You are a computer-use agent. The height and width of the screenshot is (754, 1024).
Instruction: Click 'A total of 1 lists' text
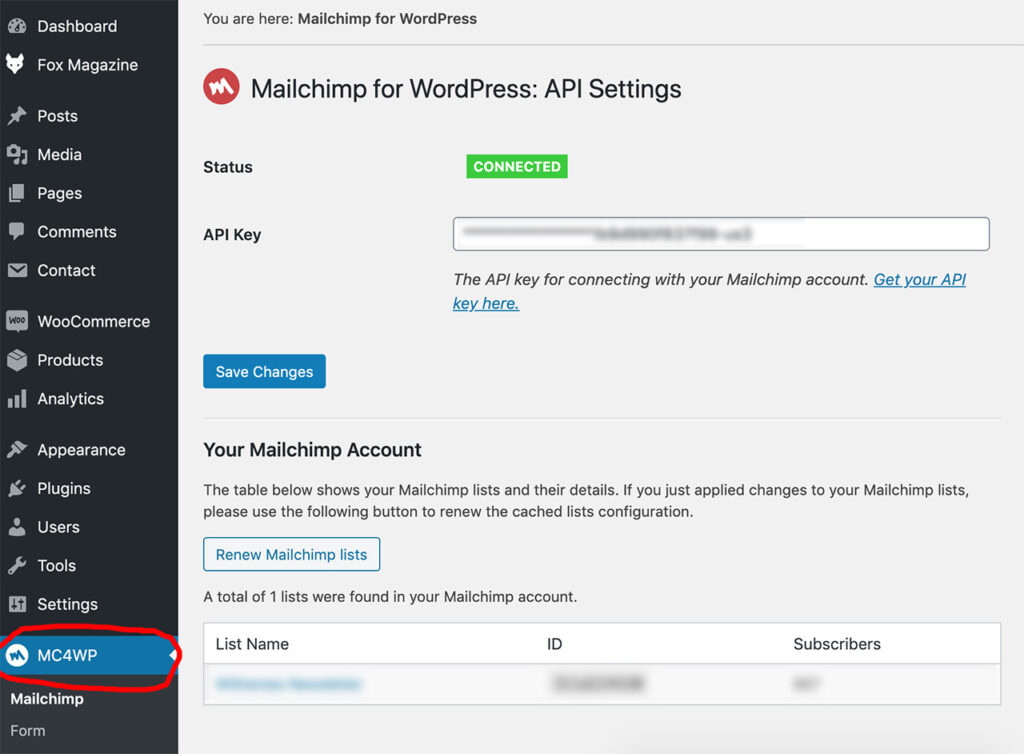(x=390, y=597)
